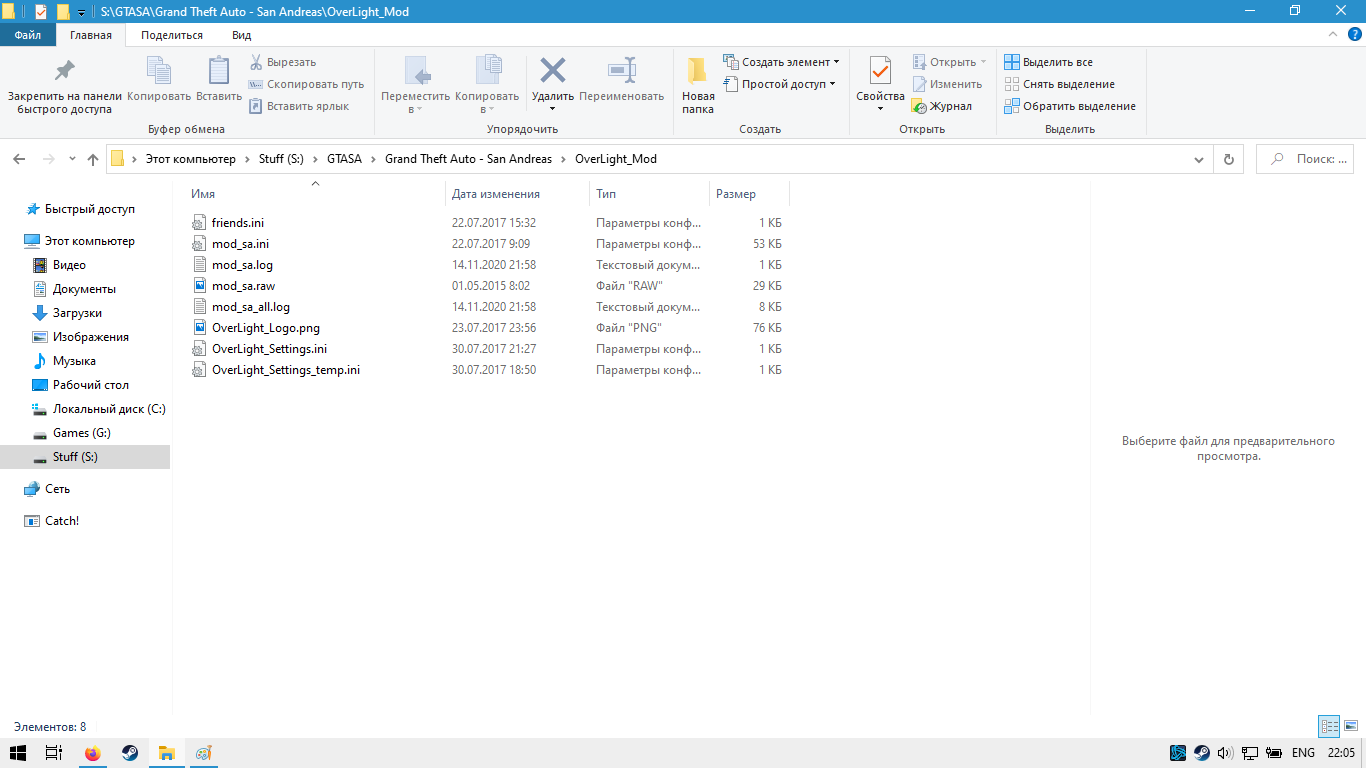Create a new folder with Новая папка
The width and height of the screenshot is (1366, 768).
(698, 85)
